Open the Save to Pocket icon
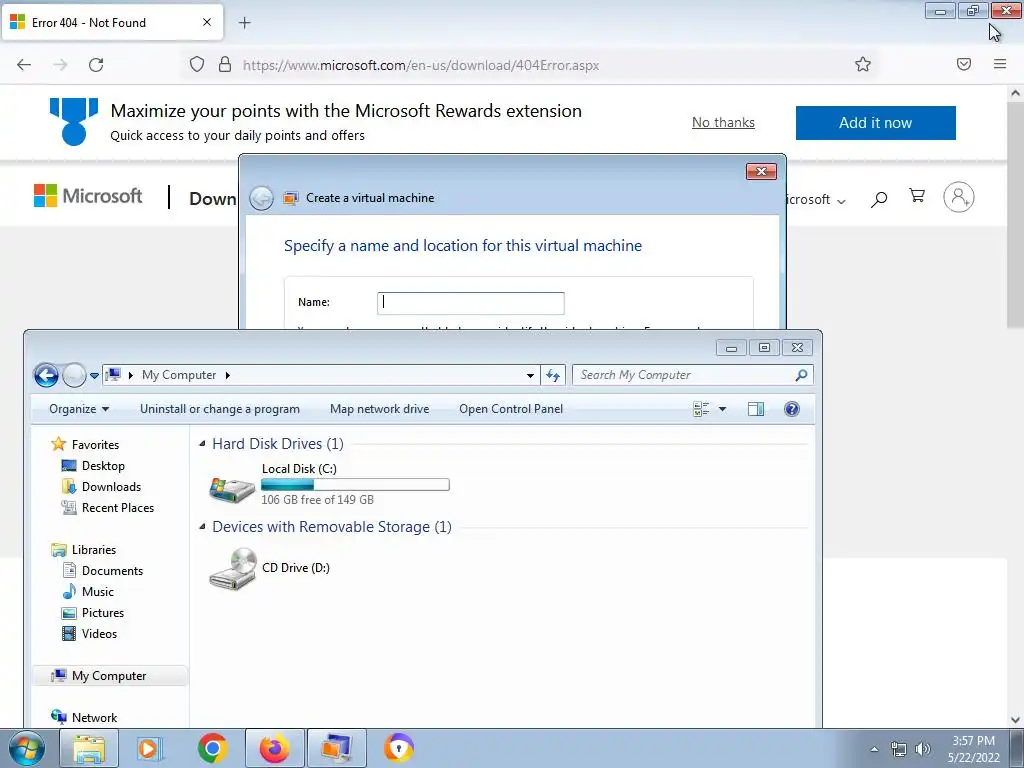Viewport: 1024px width, 768px height. tap(964, 64)
